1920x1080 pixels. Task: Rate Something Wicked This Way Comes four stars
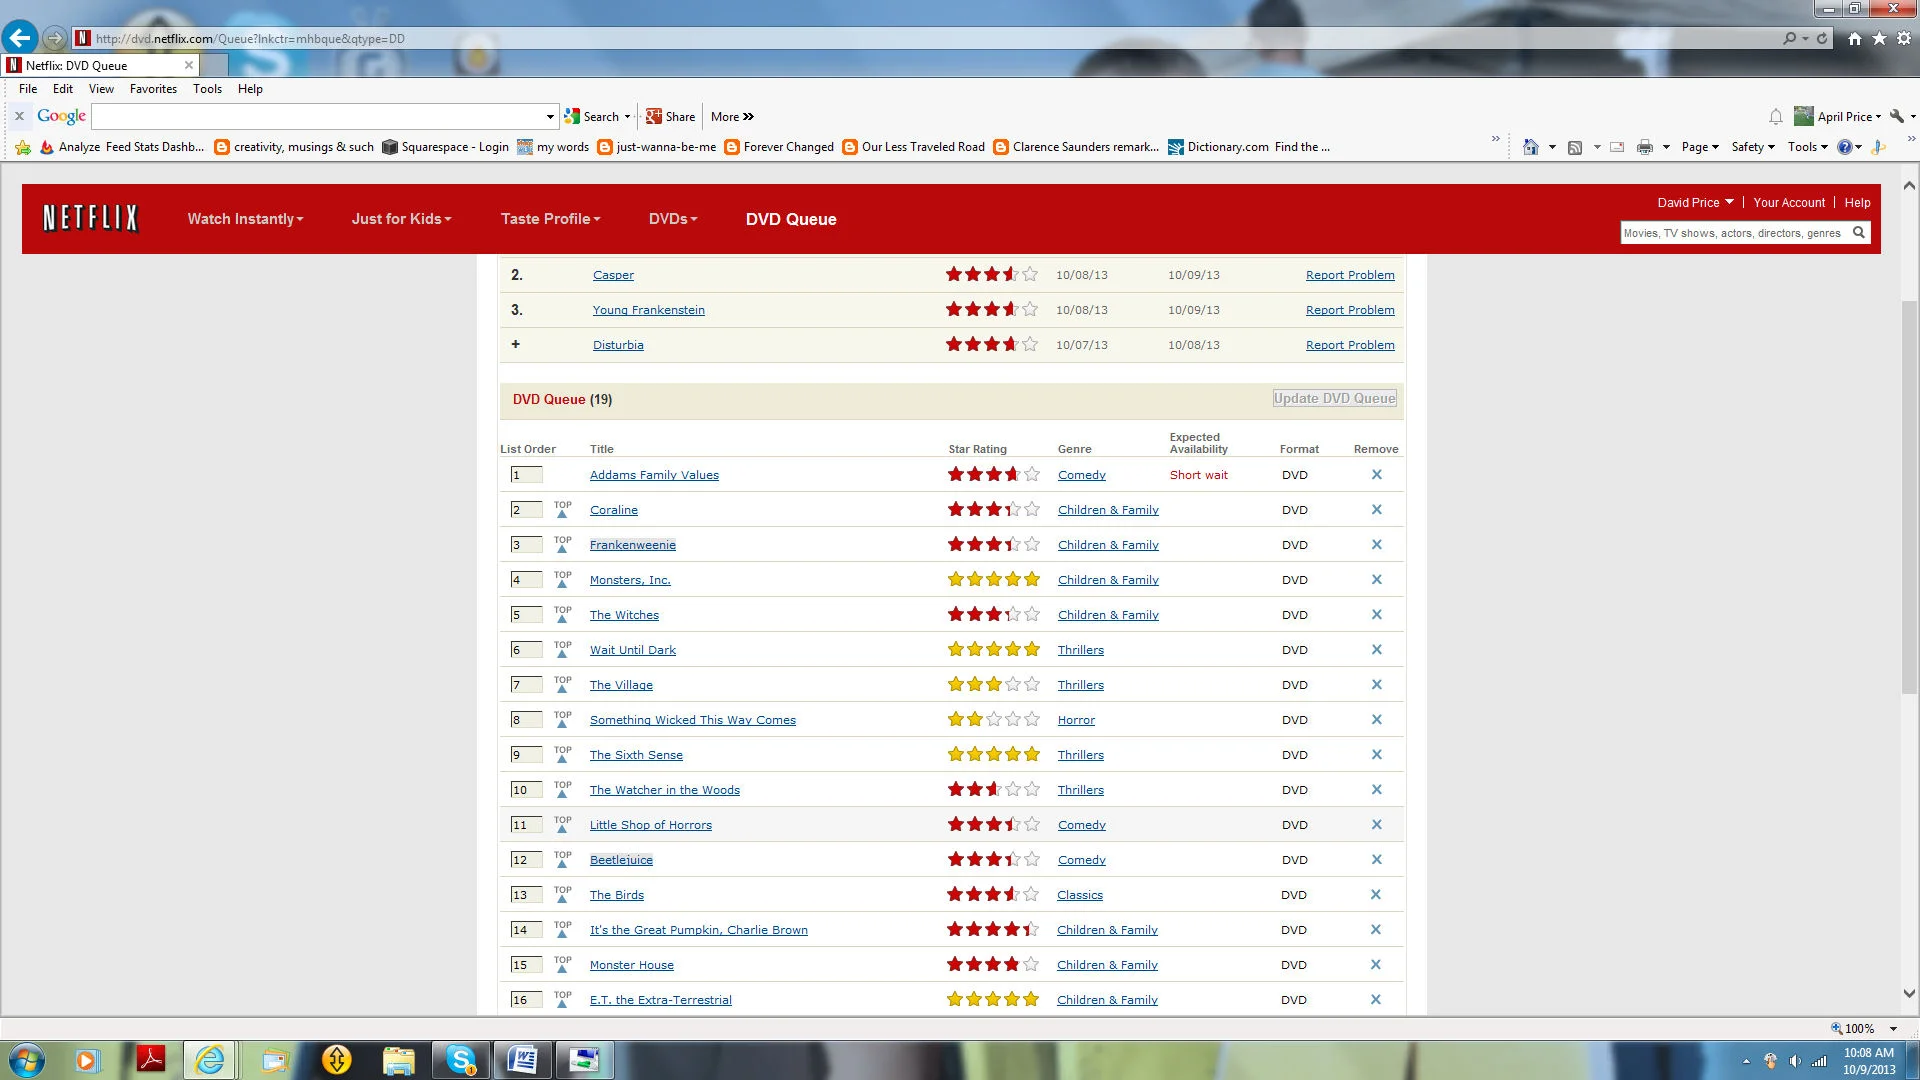[1013, 719]
